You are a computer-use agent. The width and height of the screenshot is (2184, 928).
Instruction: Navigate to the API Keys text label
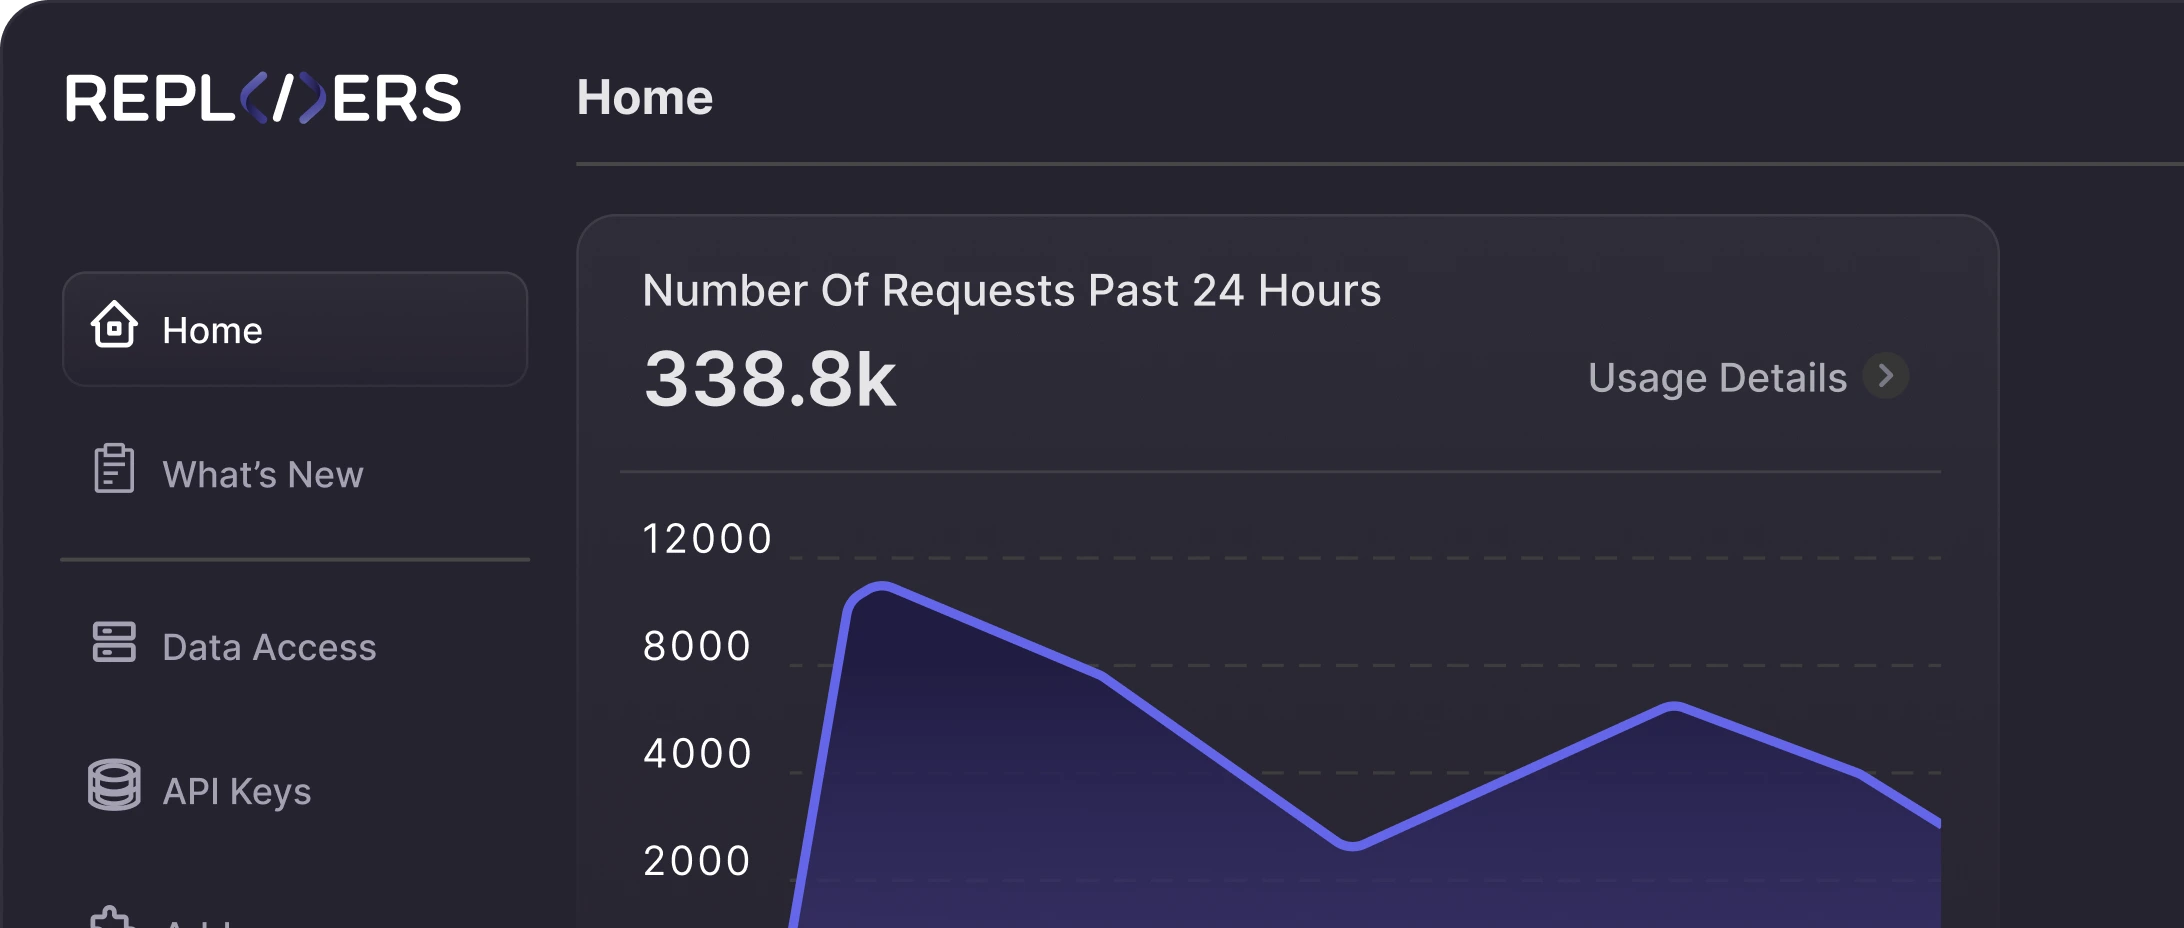(x=237, y=792)
